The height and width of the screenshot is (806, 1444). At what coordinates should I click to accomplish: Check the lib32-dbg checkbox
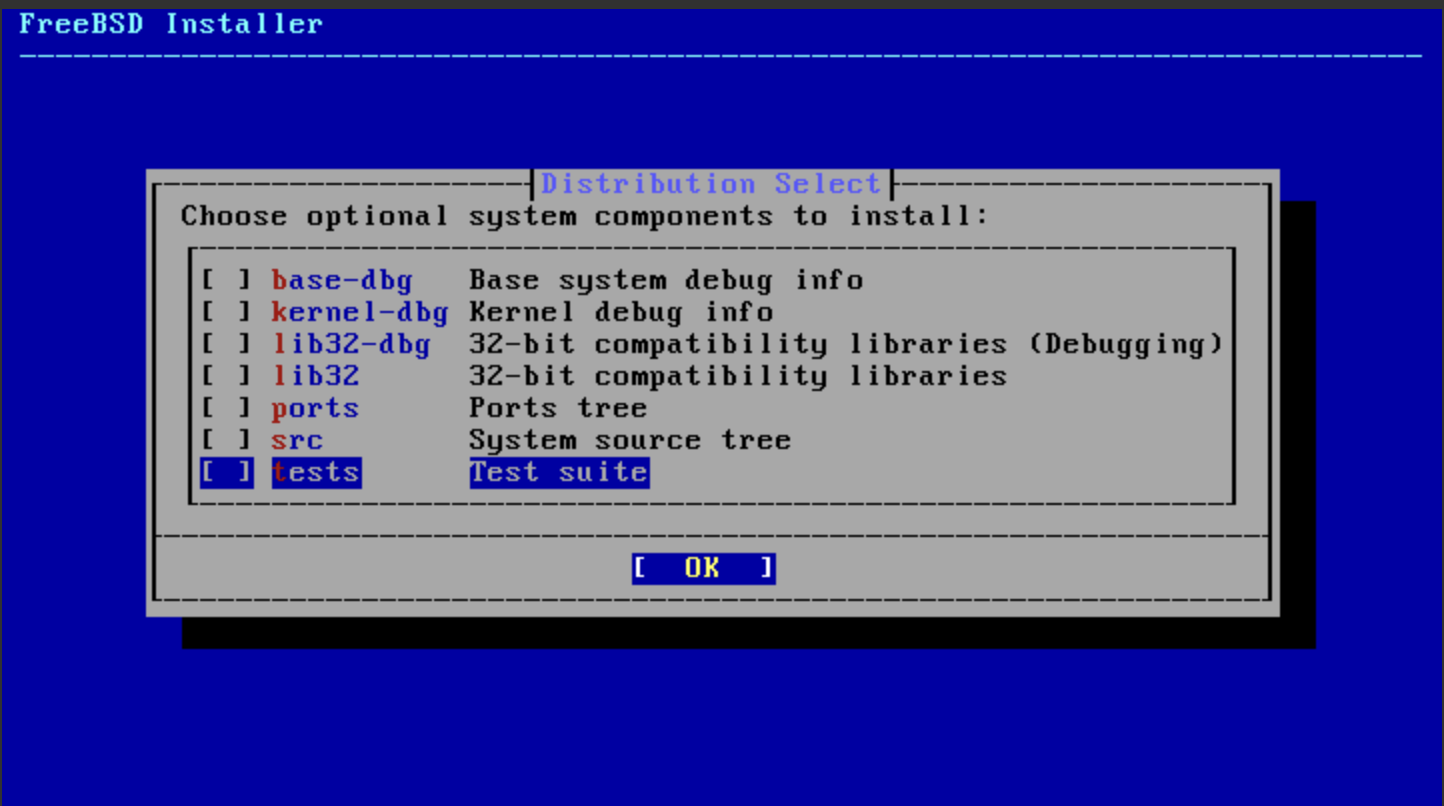226,344
